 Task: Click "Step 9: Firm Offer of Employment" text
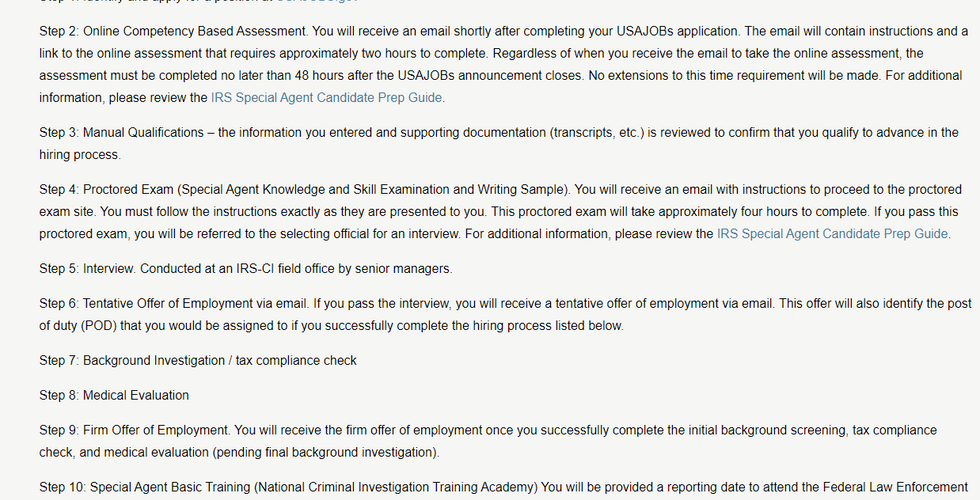pos(135,430)
